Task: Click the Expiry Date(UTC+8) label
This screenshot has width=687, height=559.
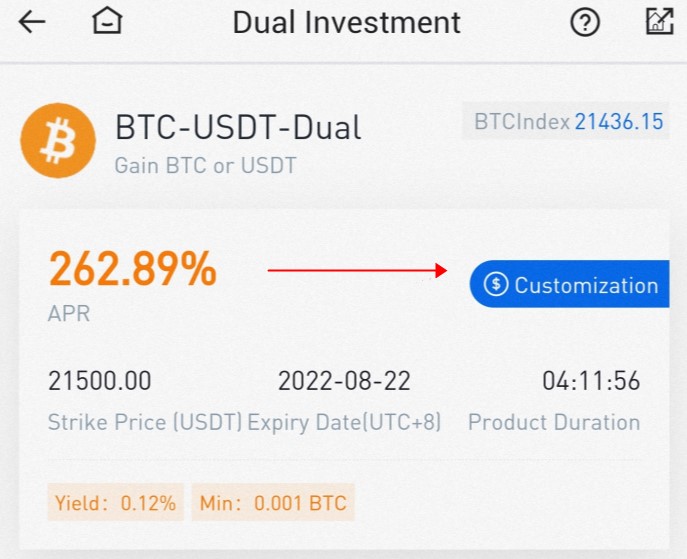Action: click(x=344, y=422)
